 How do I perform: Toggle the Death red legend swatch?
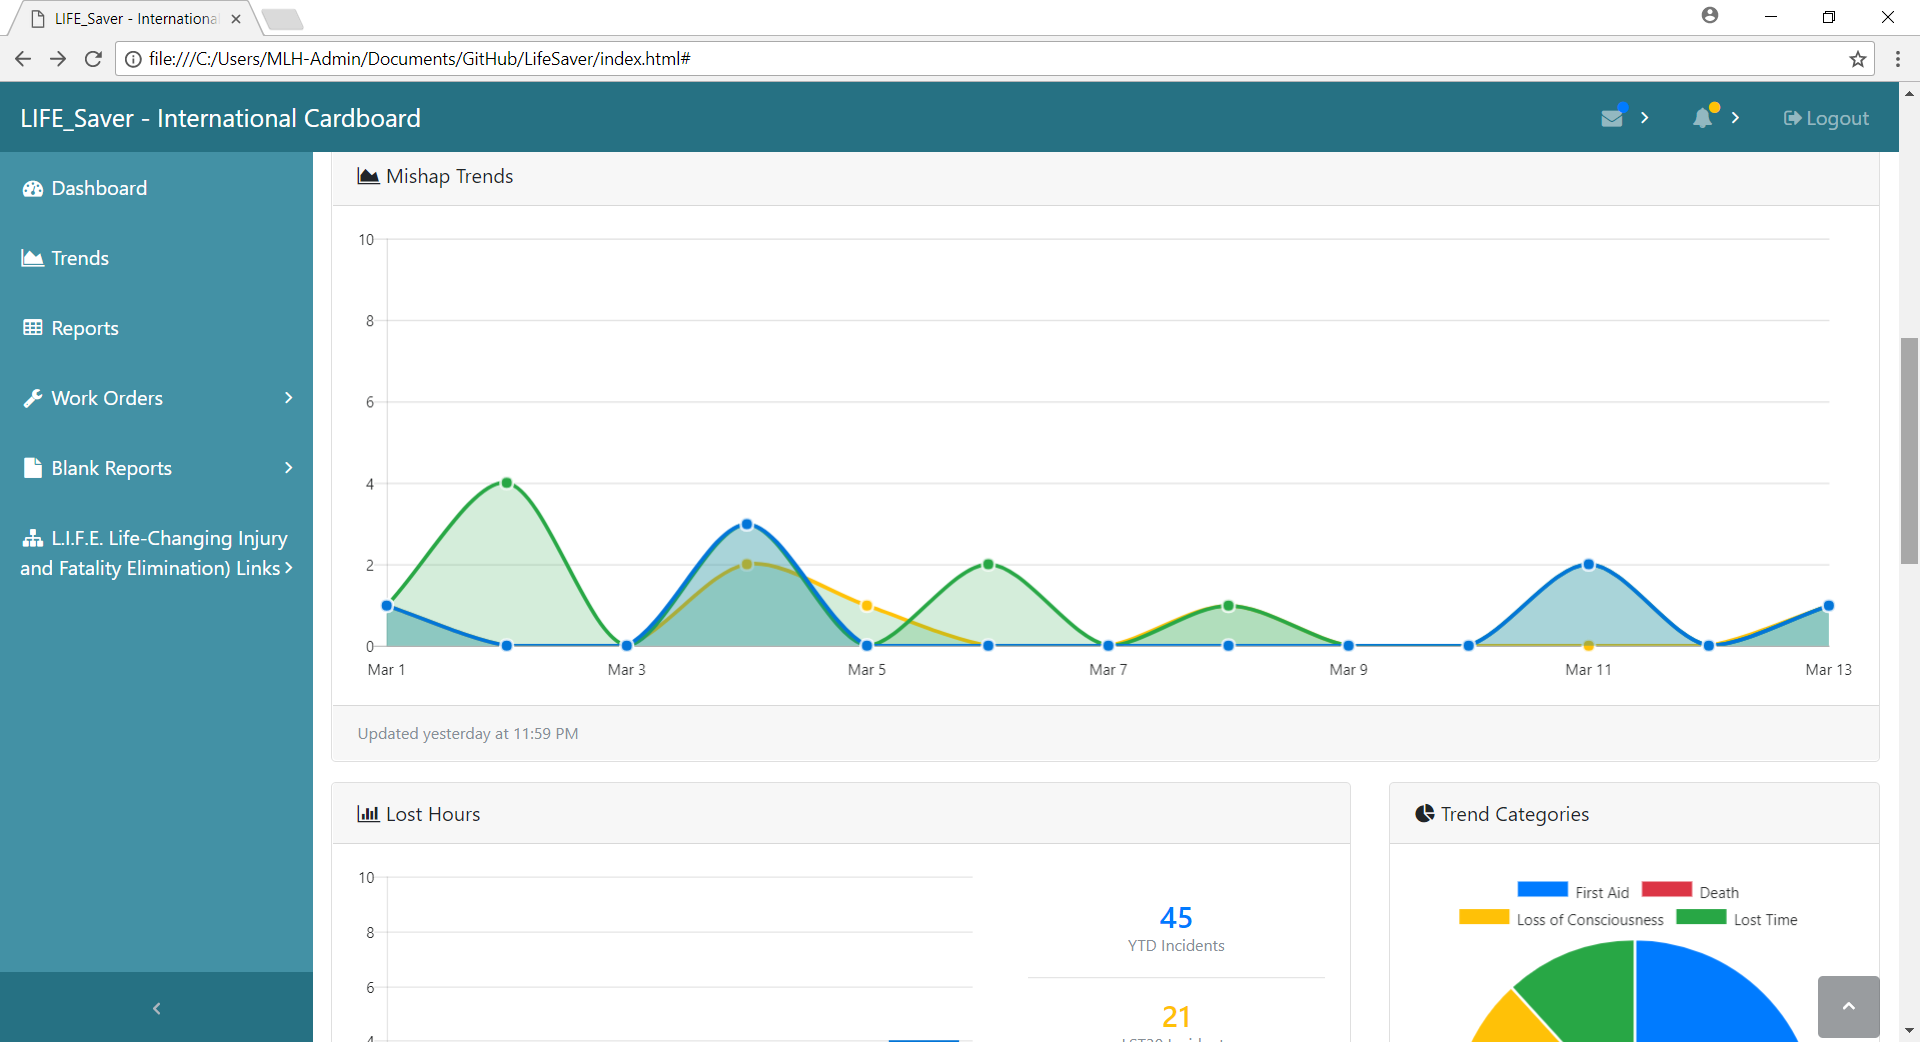coord(1666,889)
